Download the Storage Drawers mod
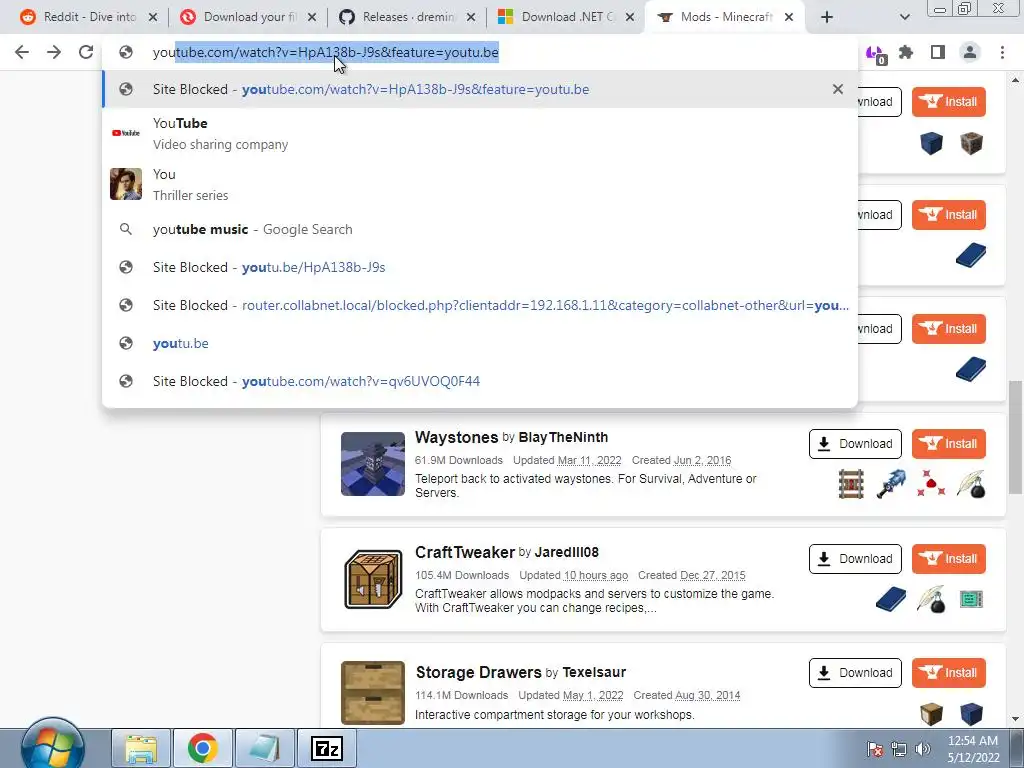 click(x=855, y=673)
